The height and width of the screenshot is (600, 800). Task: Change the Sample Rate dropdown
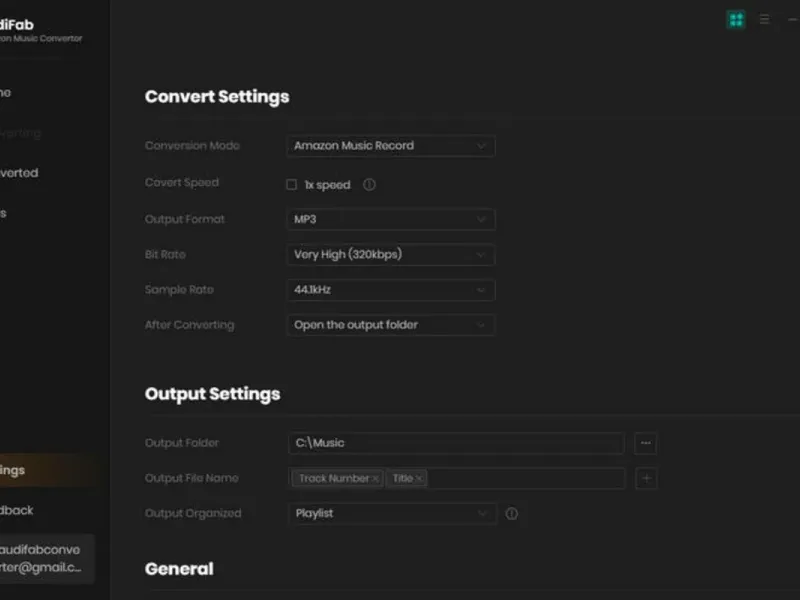(x=390, y=290)
